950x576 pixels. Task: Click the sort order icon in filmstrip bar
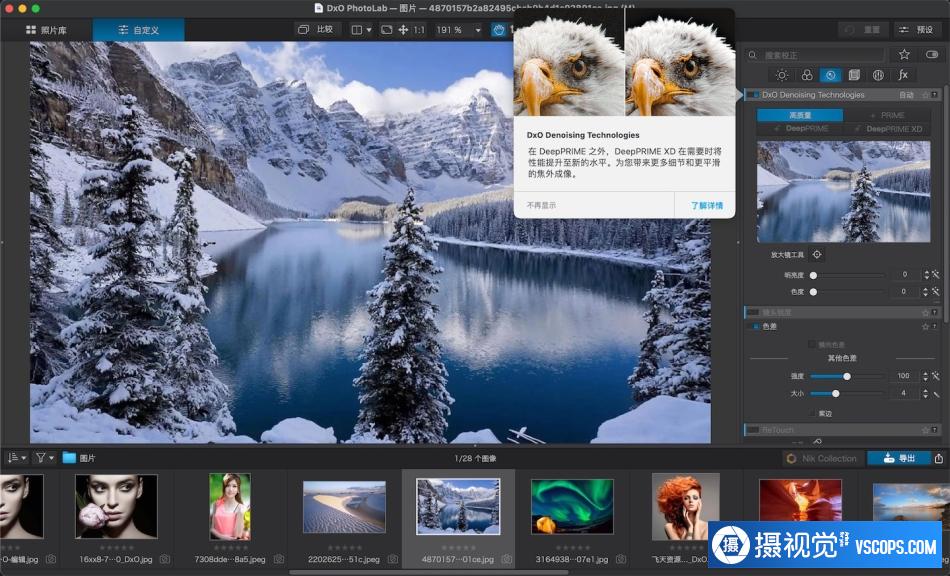click(x=12, y=458)
